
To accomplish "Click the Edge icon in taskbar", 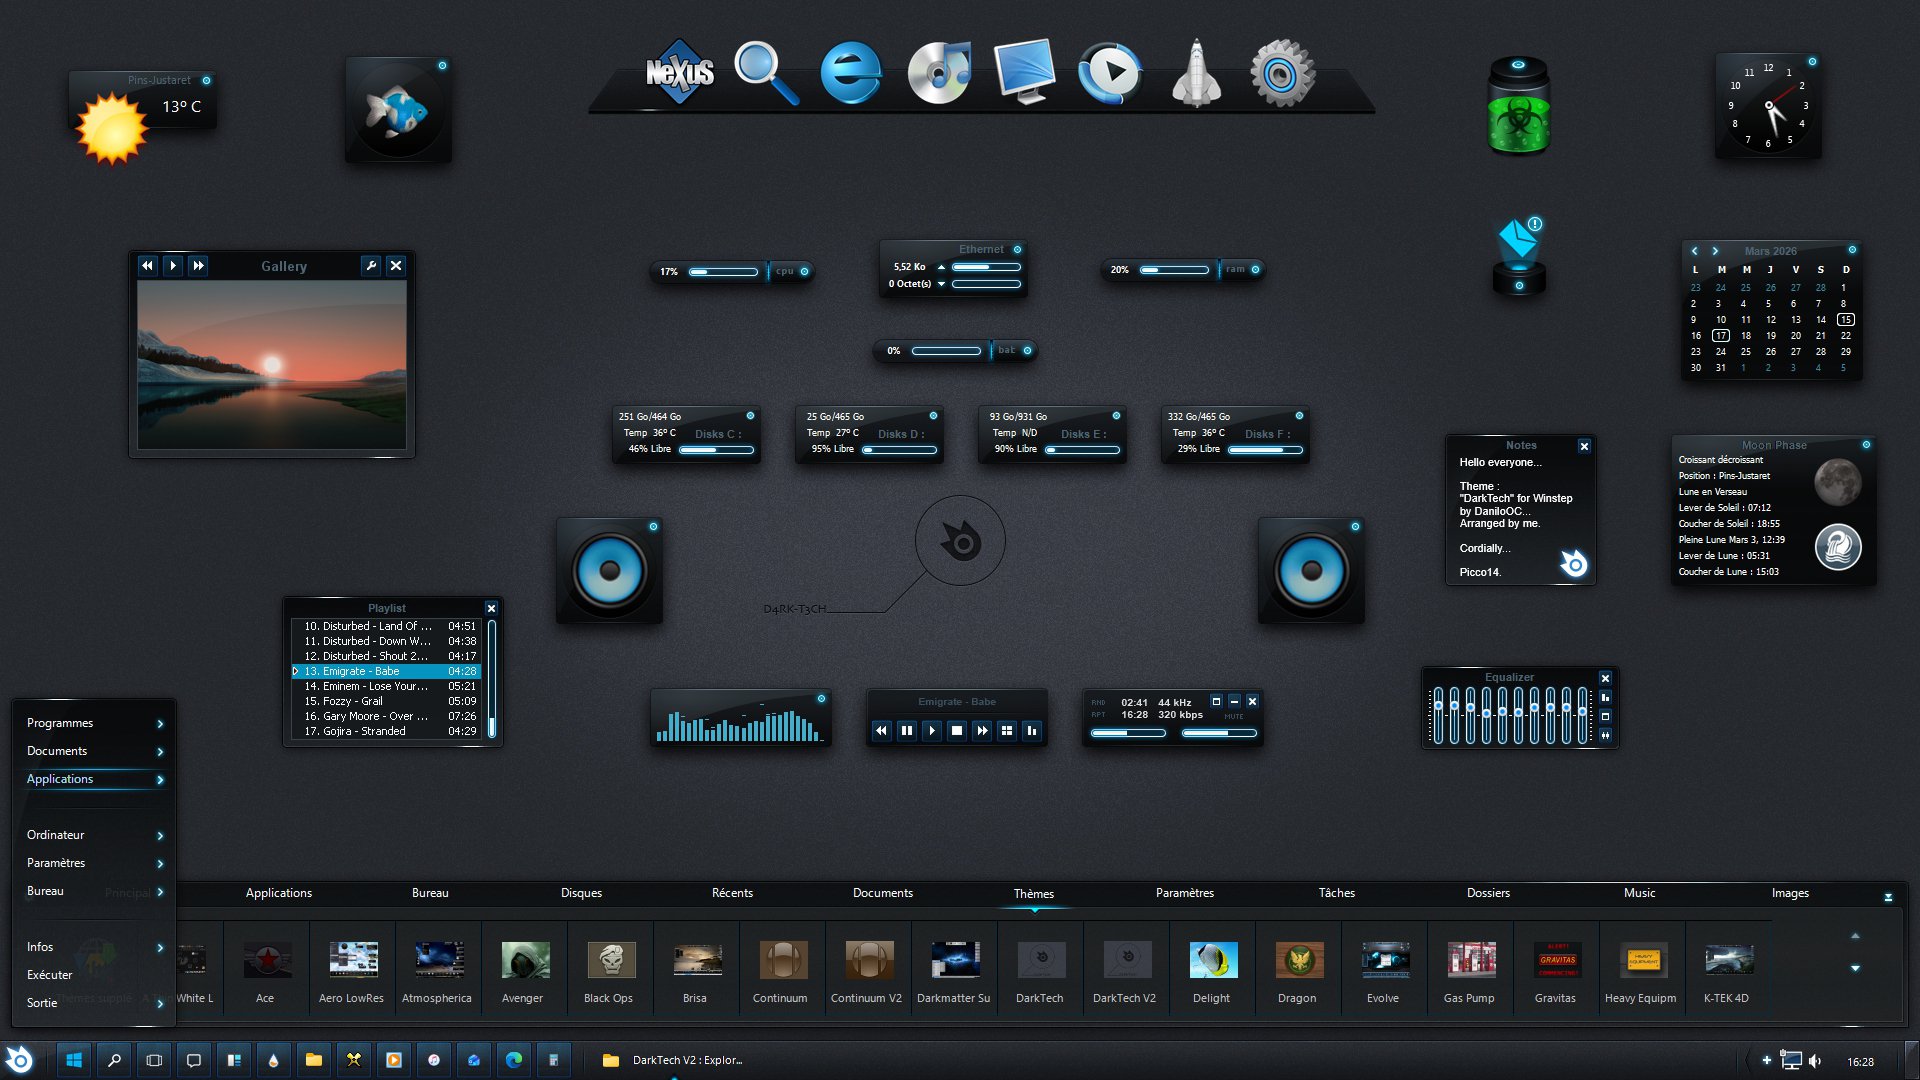I will pyautogui.click(x=514, y=1060).
